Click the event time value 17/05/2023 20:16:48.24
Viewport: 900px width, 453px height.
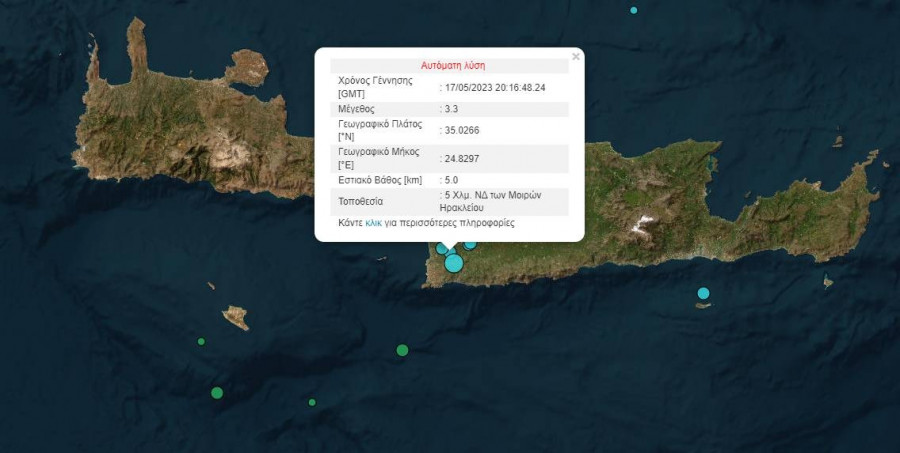click(x=495, y=87)
